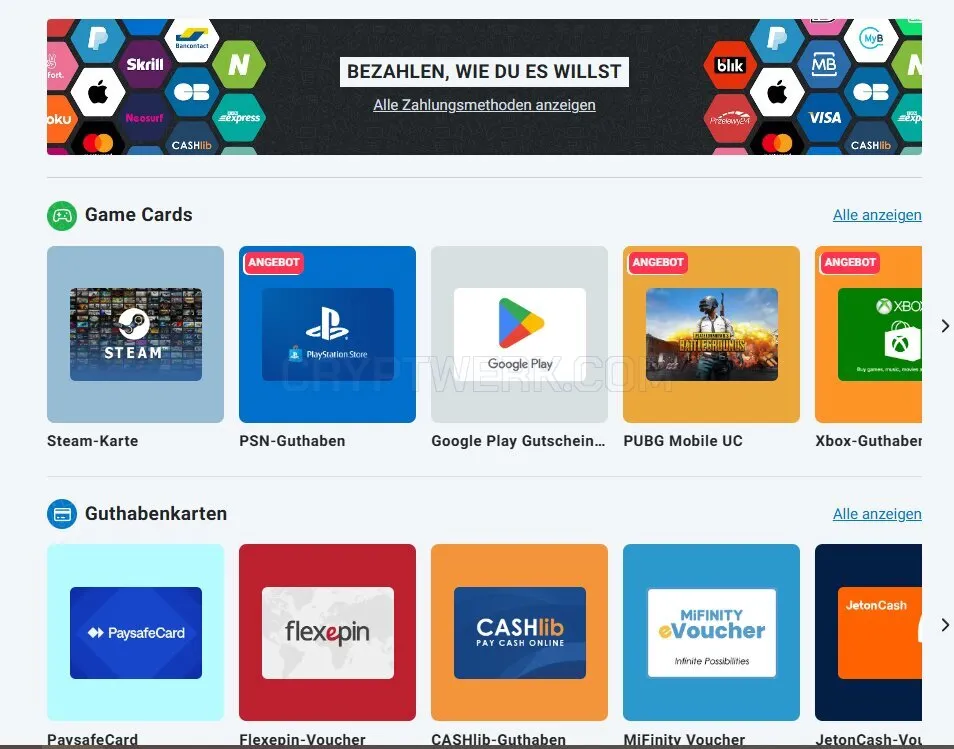Click the VISA hexagon logo
Screen dimensions: 954x749
(824, 117)
